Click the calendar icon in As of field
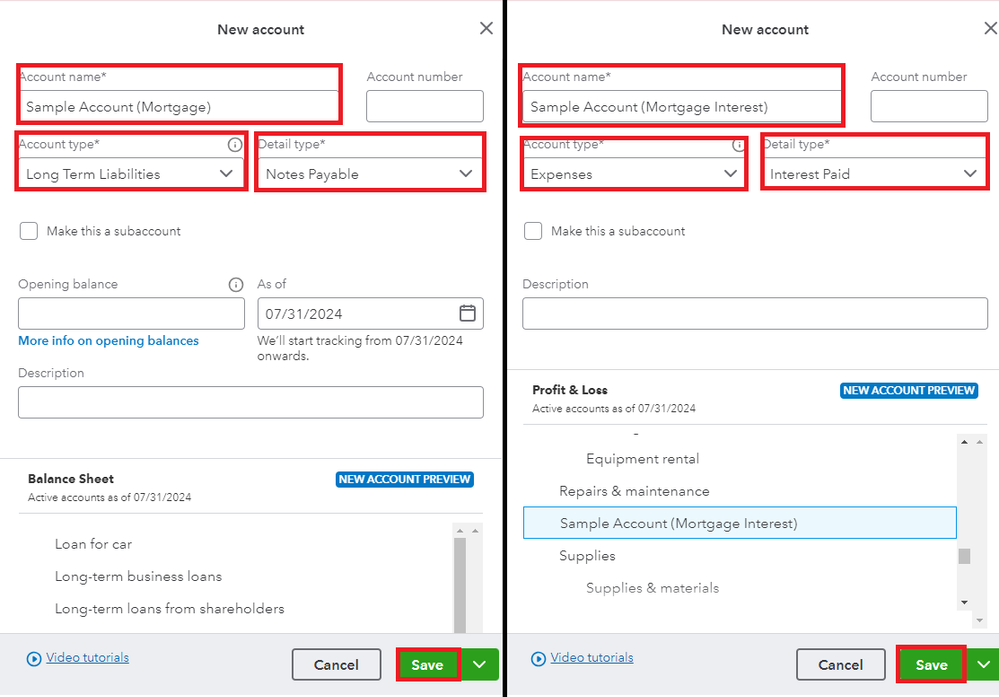 pos(467,313)
